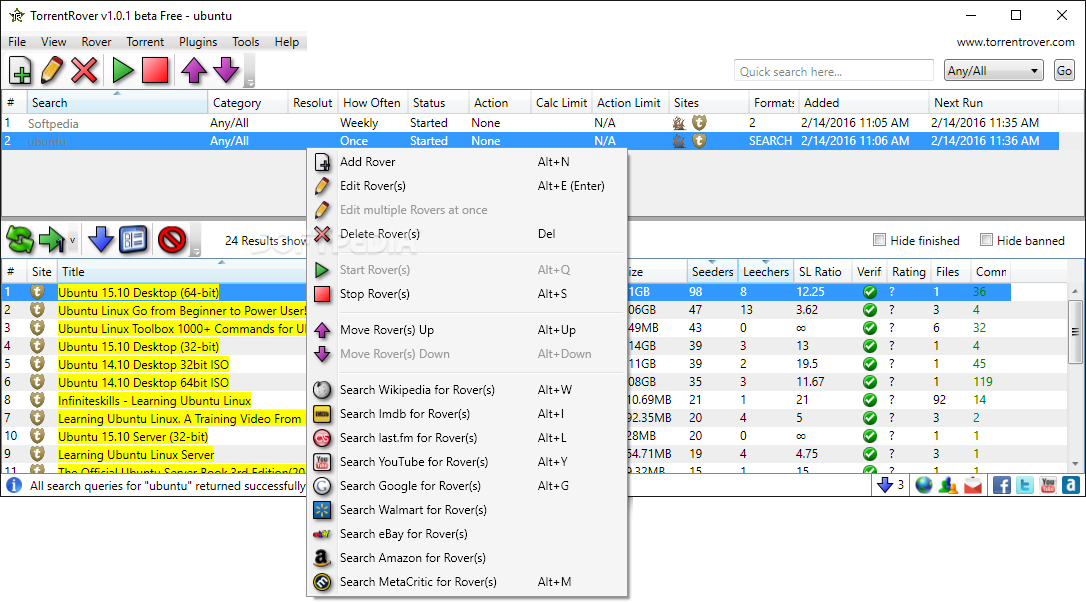
Task: Choose Delete Rover(s) in context menu
Action: [x=466, y=233]
